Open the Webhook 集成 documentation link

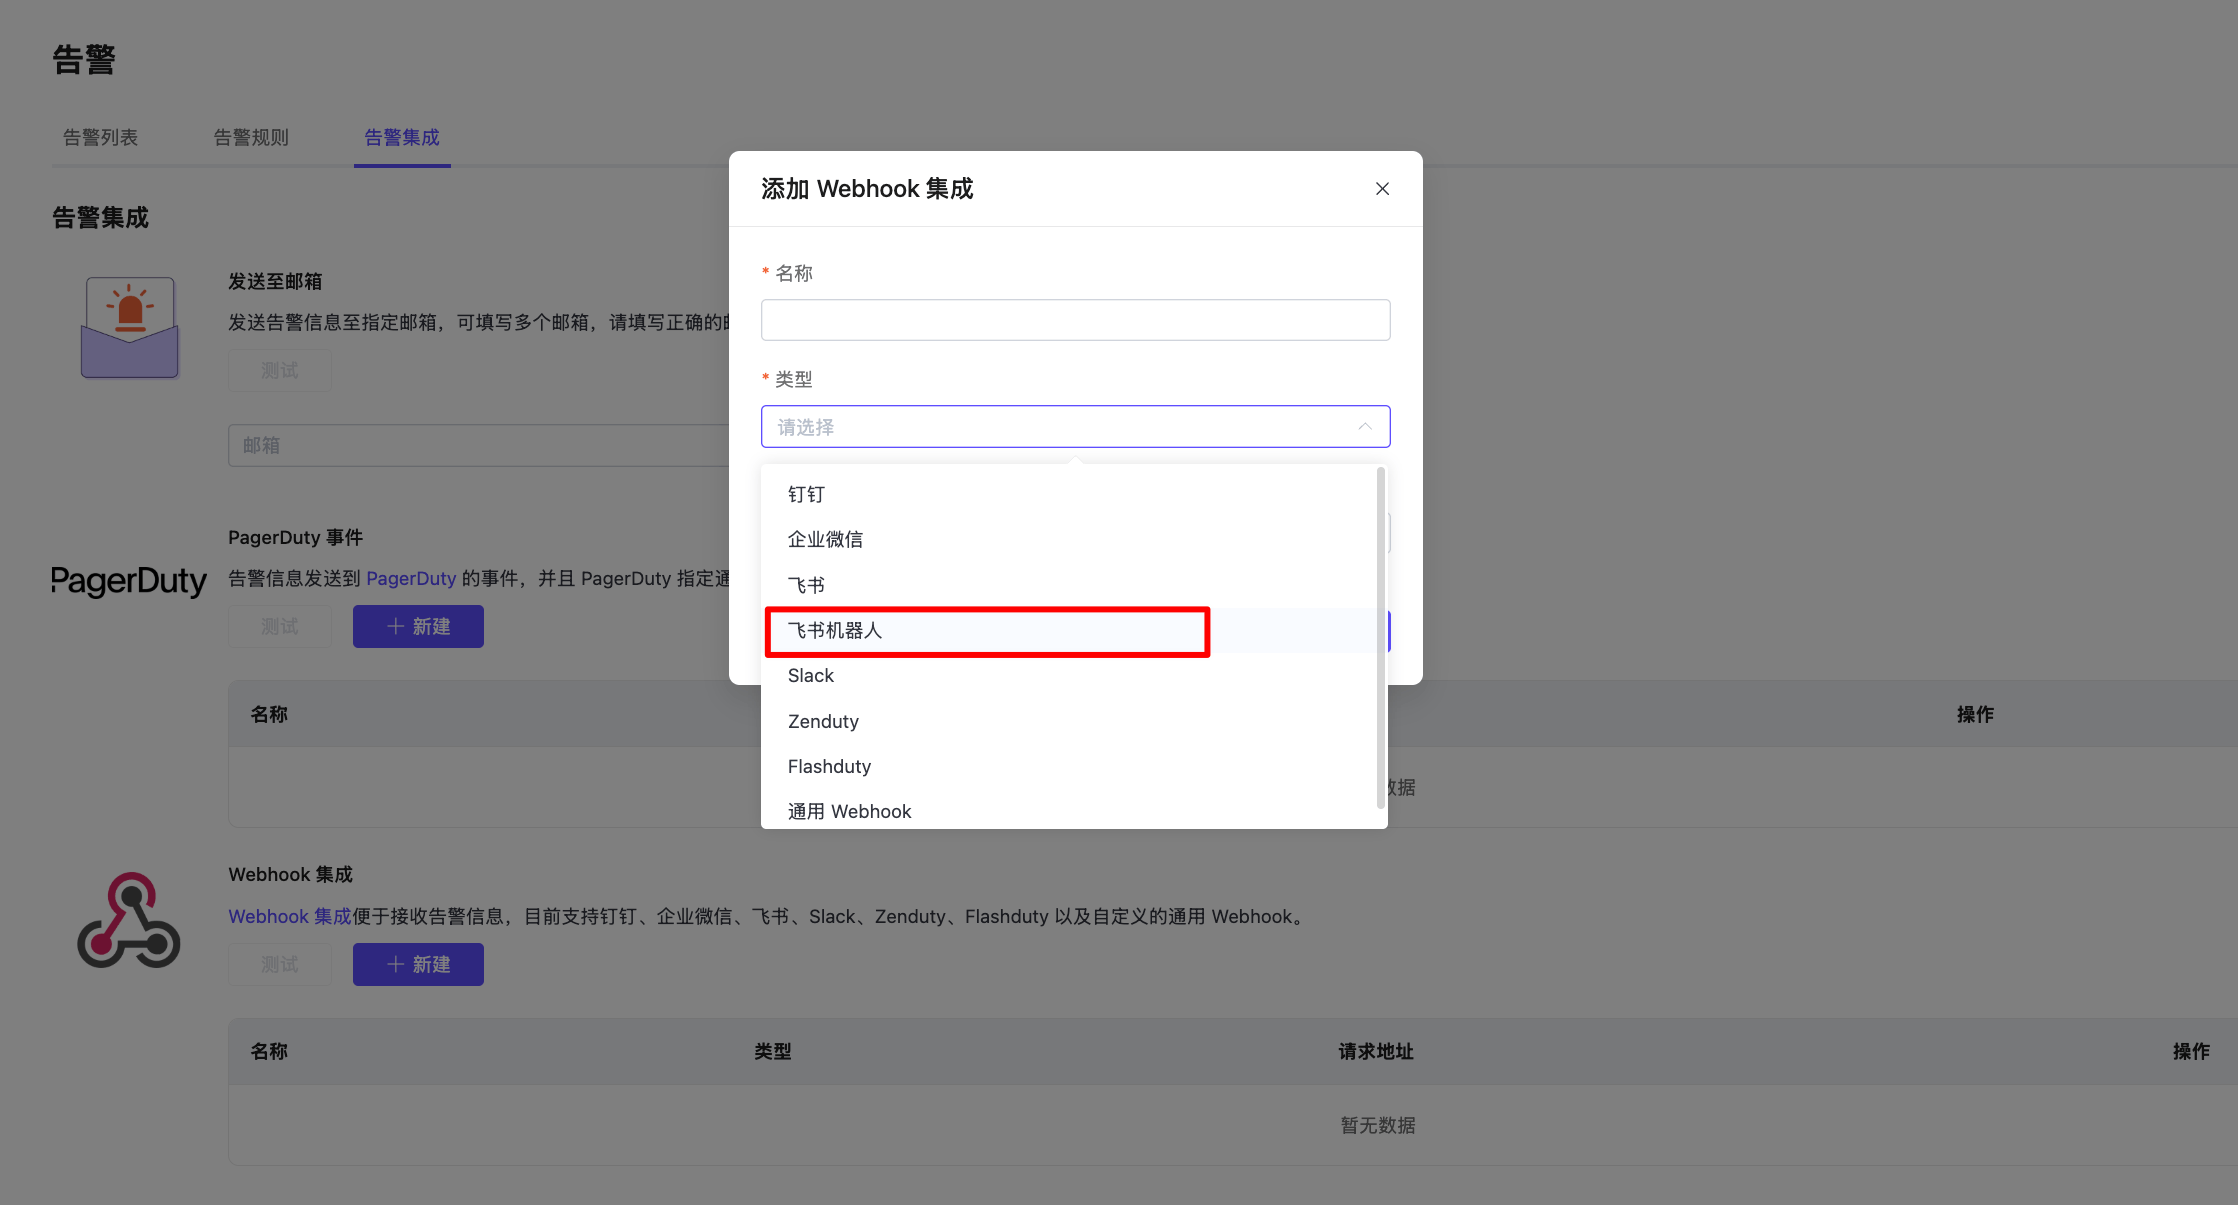(x=290, y=916)
